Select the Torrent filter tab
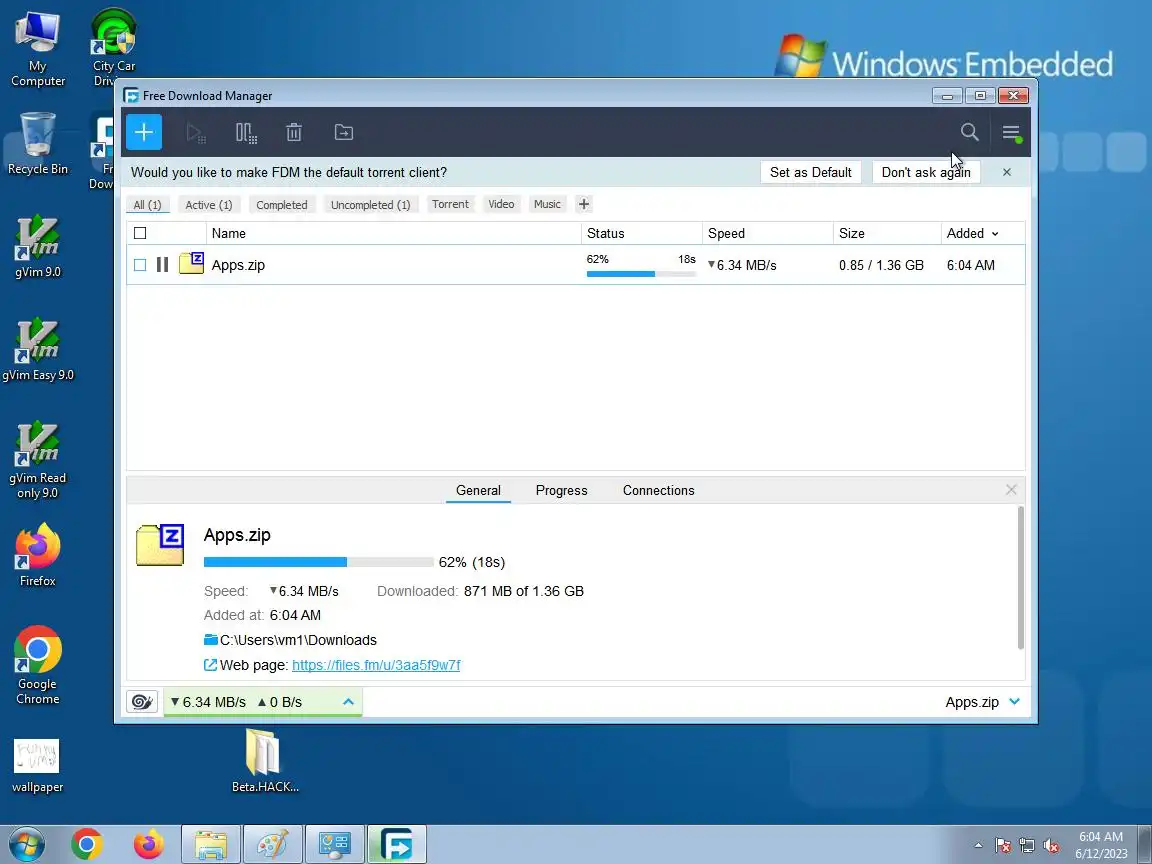 coord(450,204)
